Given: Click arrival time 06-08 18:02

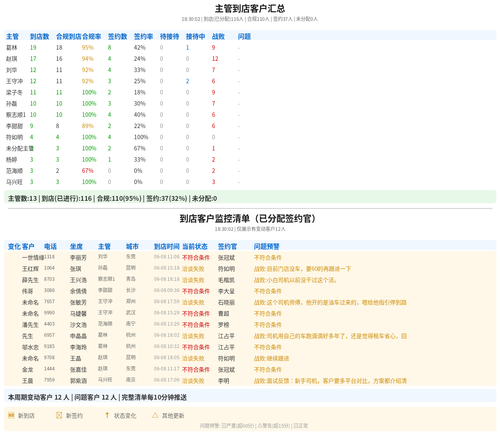Looking at the screenshot, I should (167, 335).
